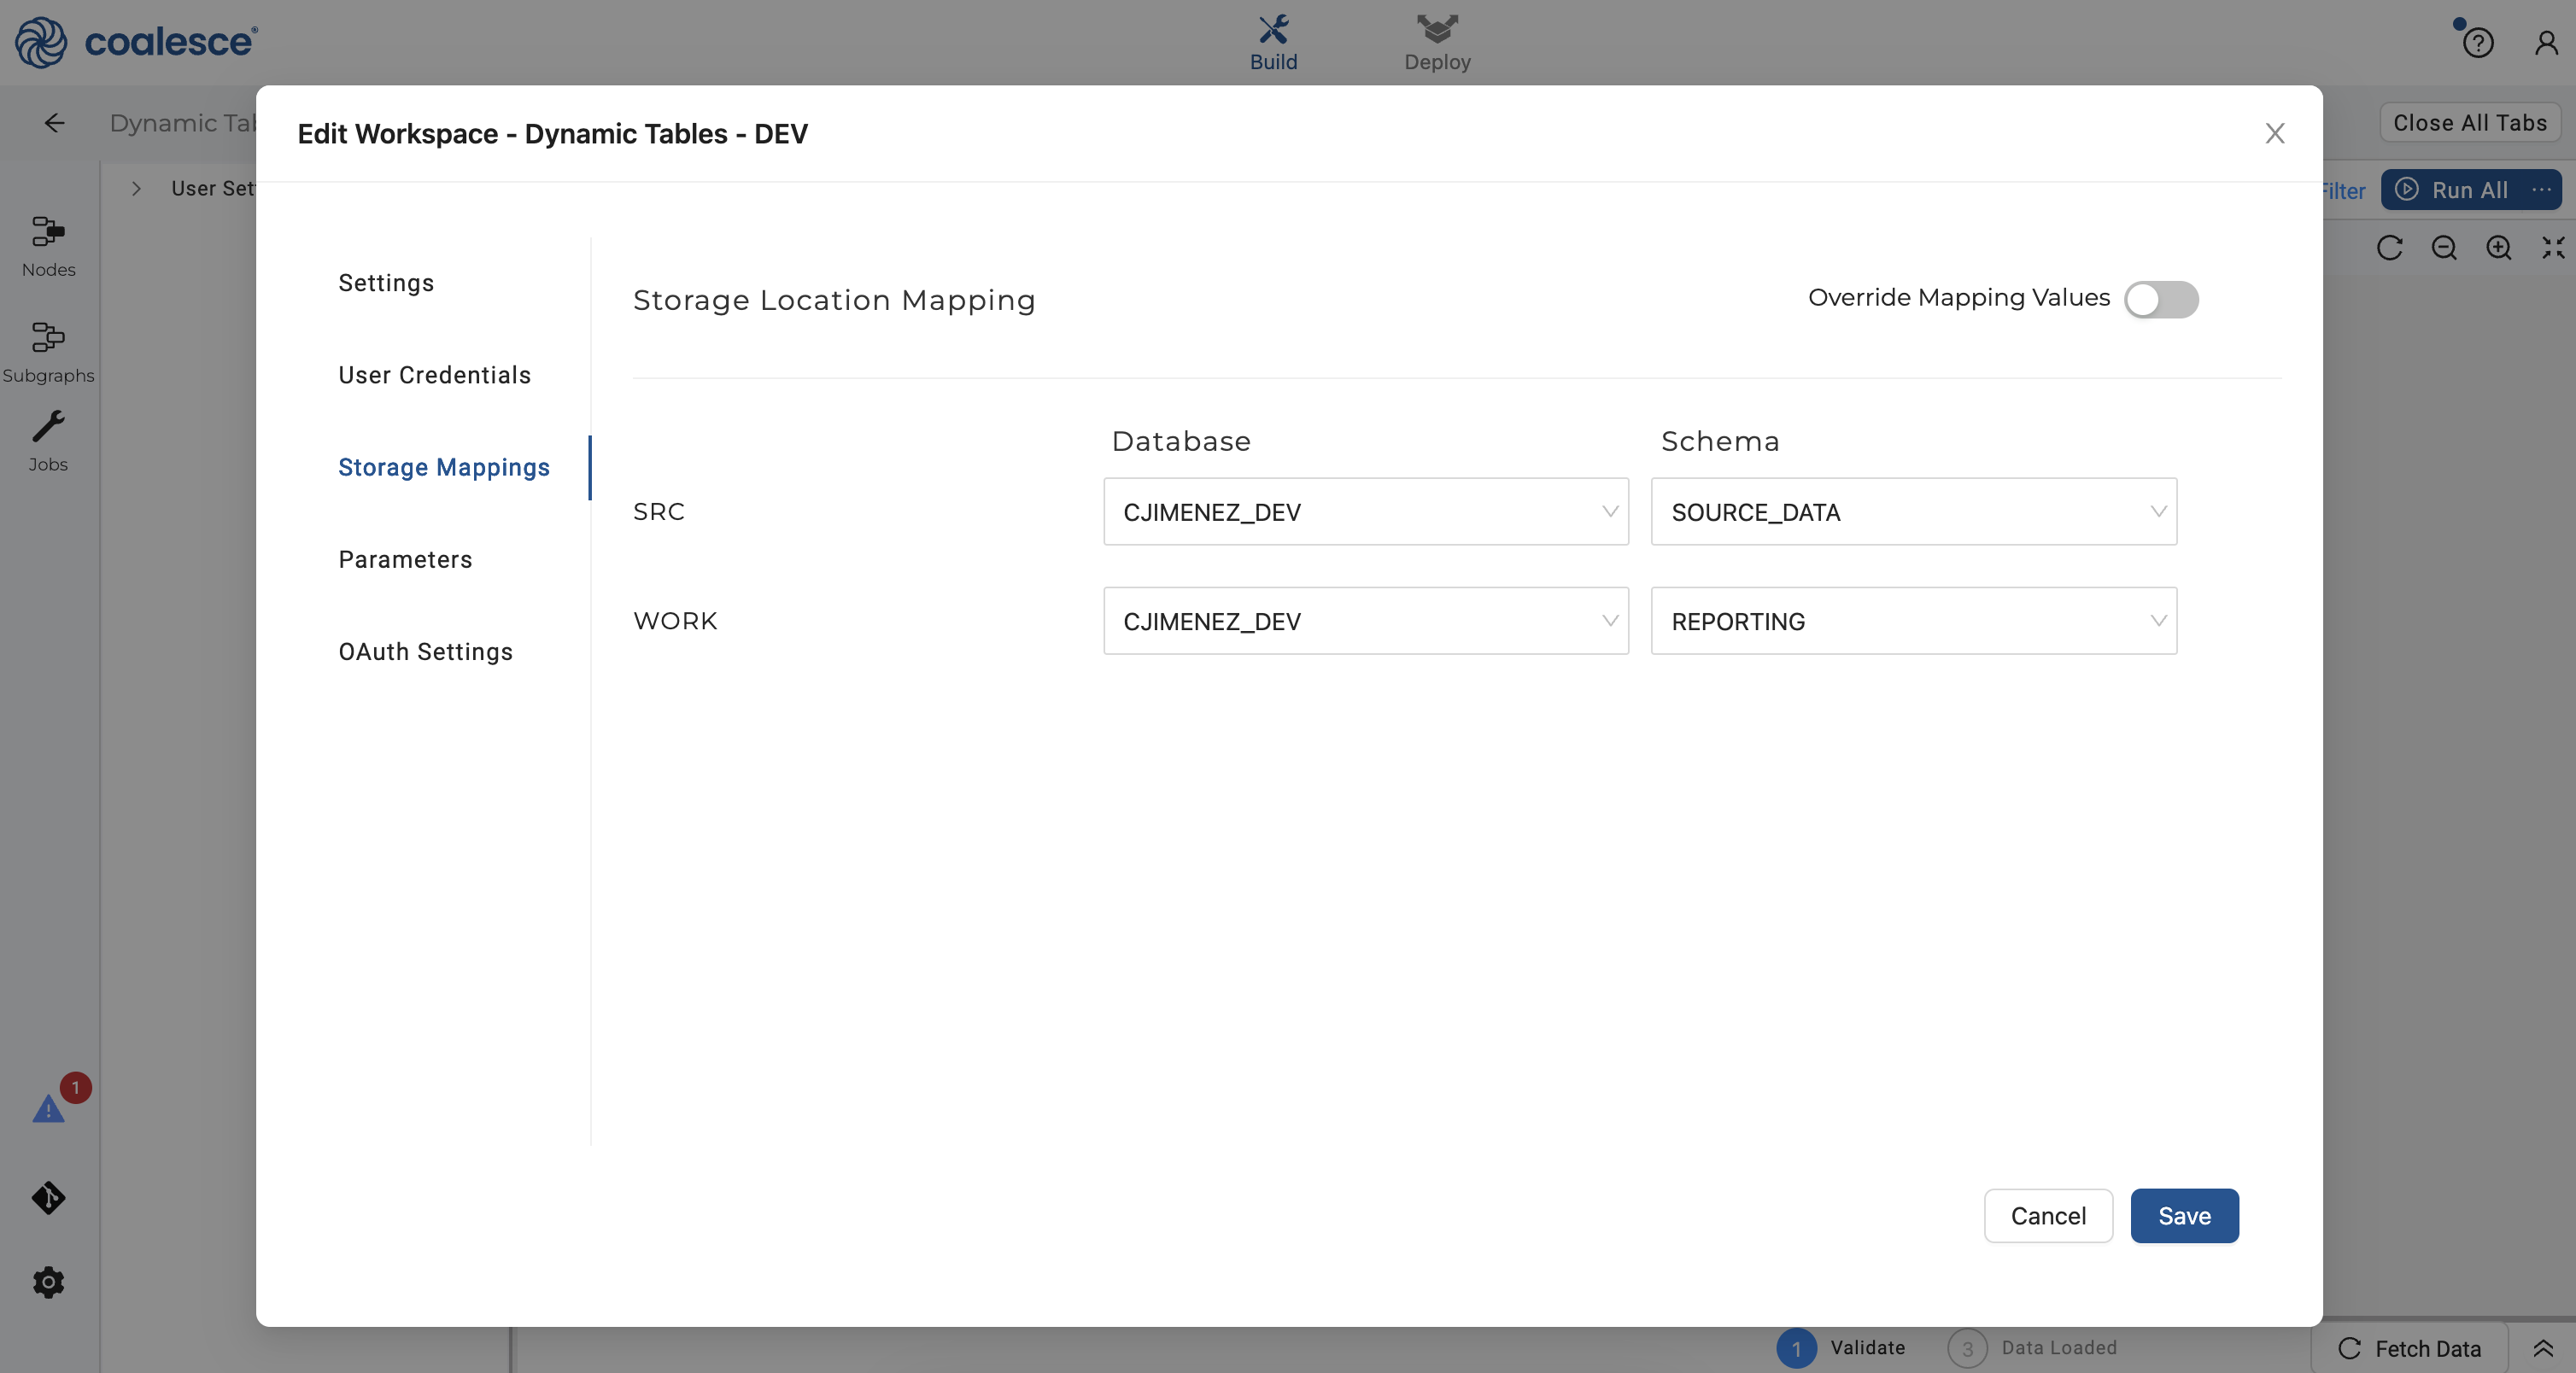Close the Edit Workspace dialog
Viewport: 2576px width, 1373px height.
2274,133
